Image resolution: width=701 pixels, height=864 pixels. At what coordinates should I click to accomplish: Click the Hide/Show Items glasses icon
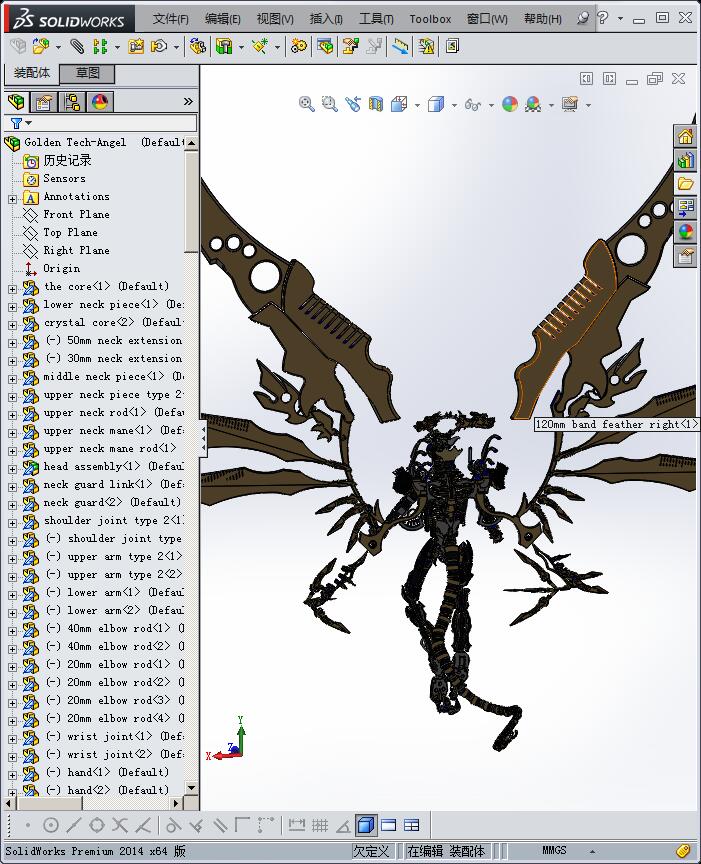473,104
